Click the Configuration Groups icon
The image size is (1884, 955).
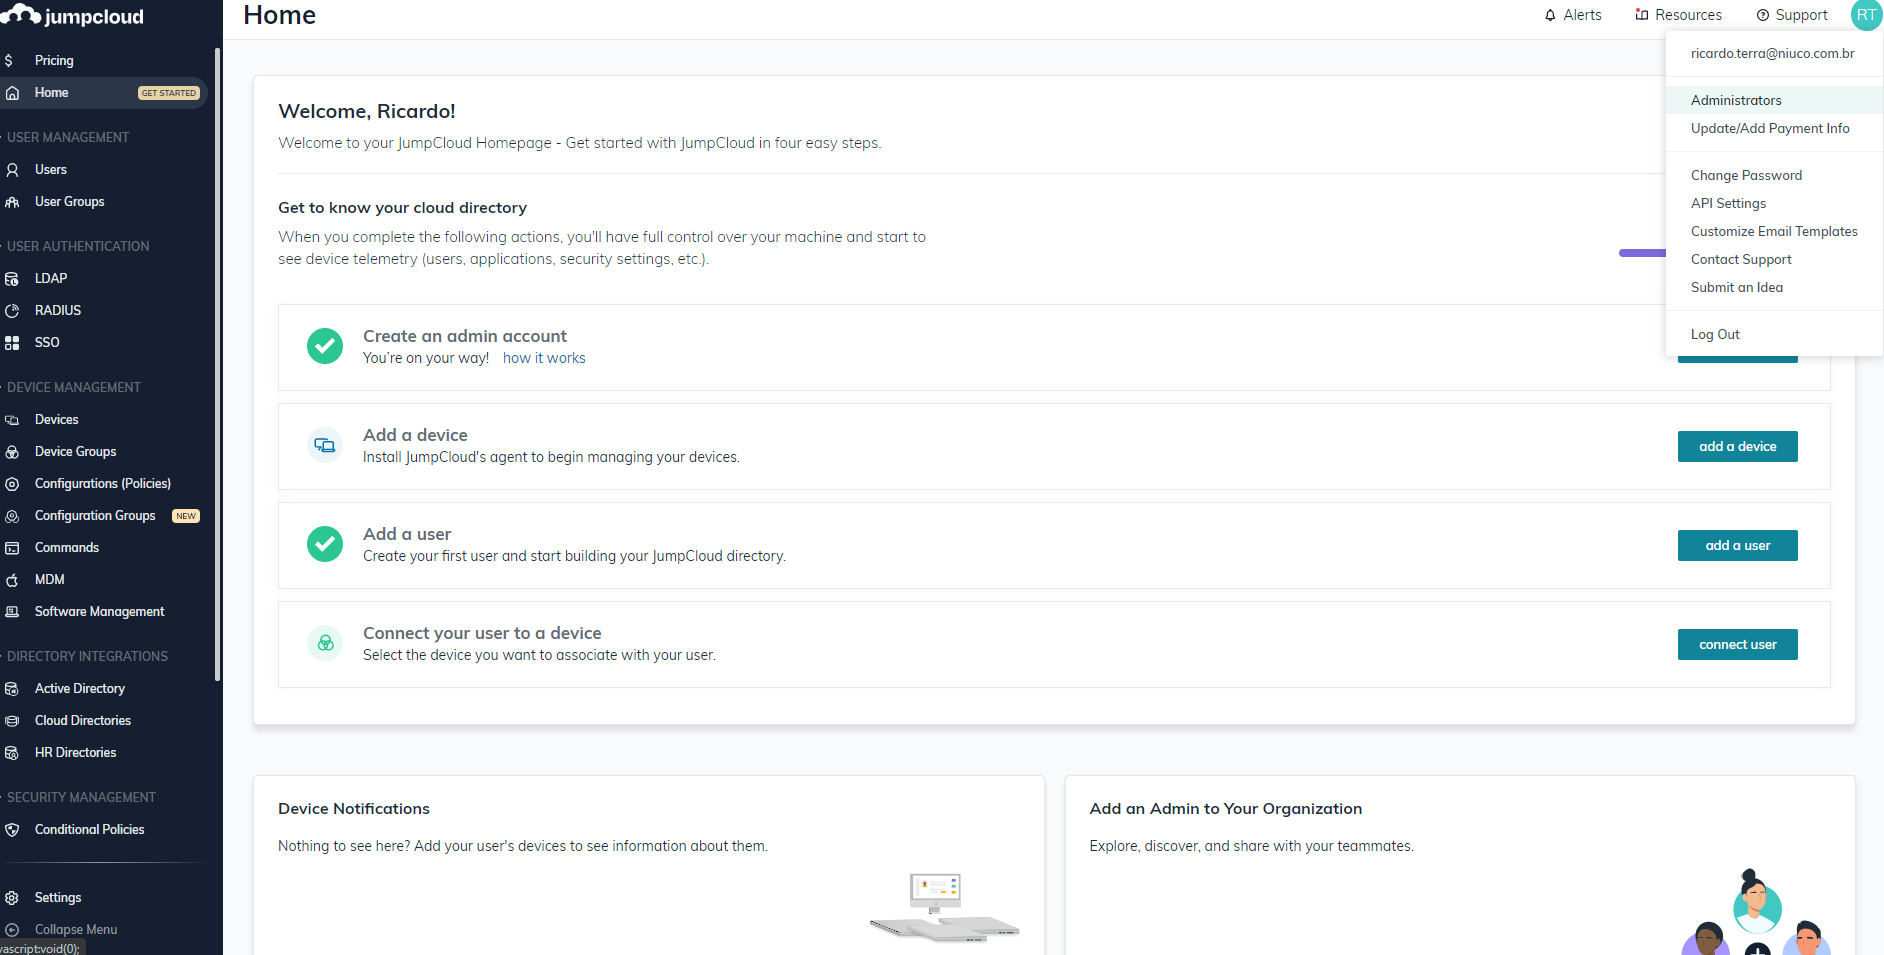tap(12, 516)
